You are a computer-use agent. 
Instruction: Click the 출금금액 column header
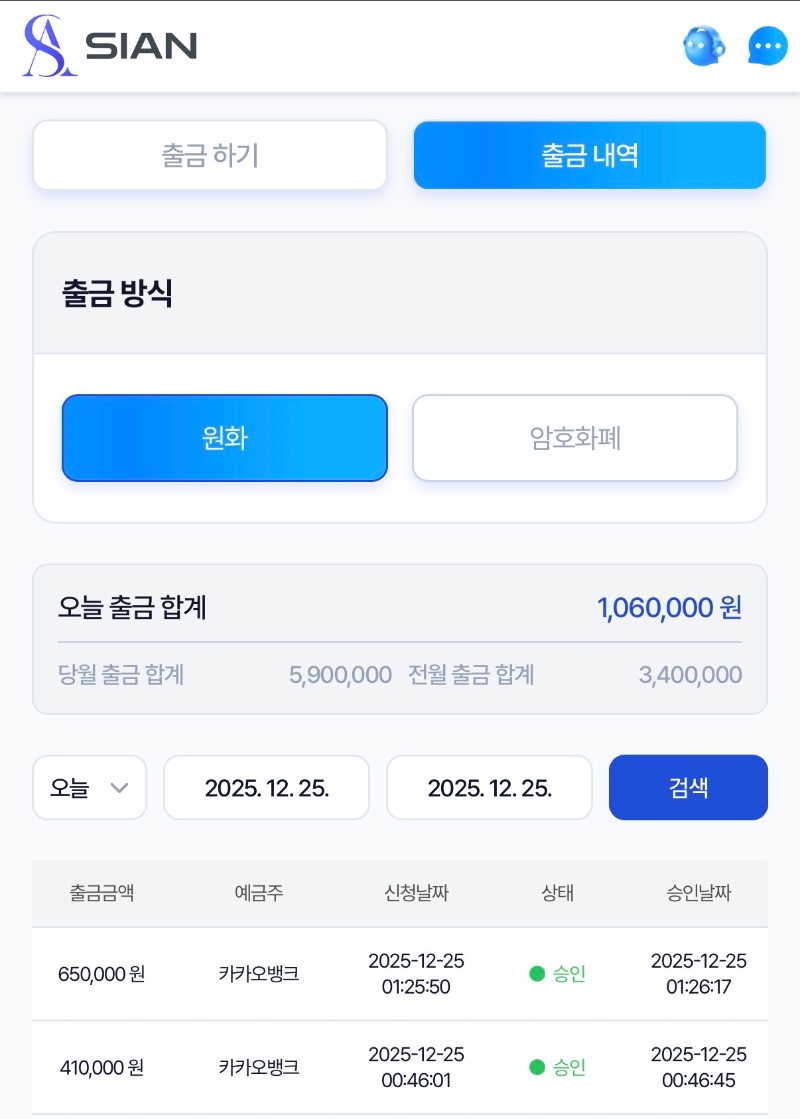(x=101, y=893)
